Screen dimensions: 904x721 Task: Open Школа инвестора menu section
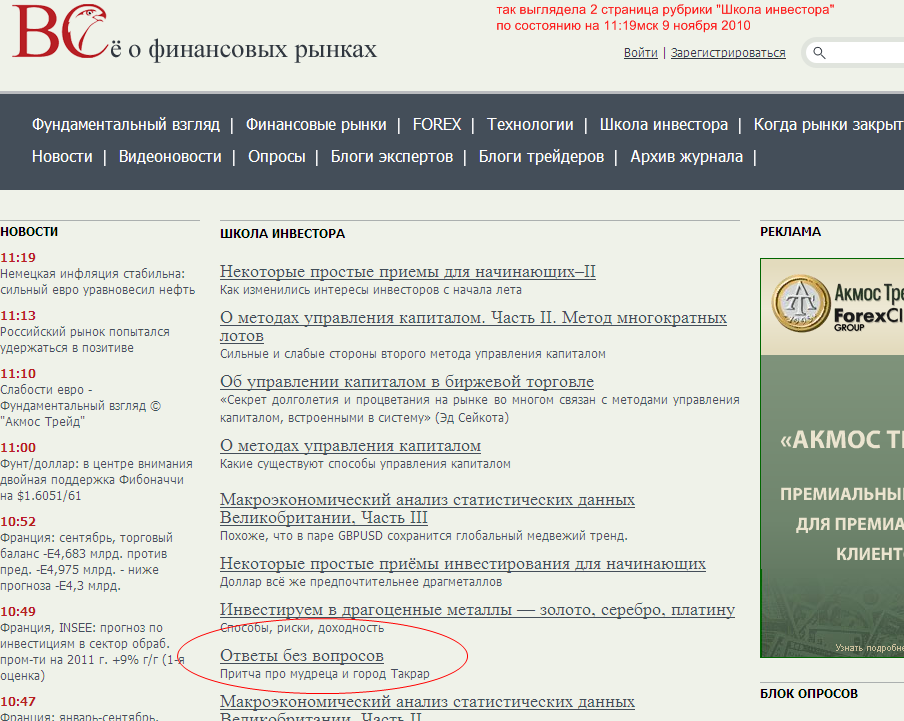pyautogui.click(x=664, y=124)
